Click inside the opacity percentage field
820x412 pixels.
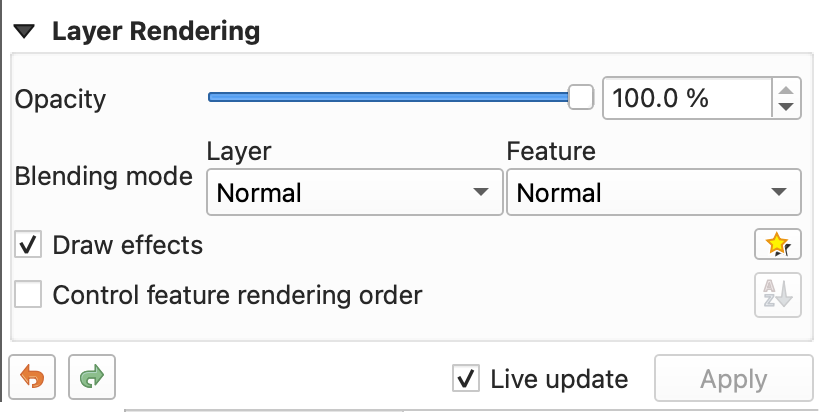[x=685, y=98]
